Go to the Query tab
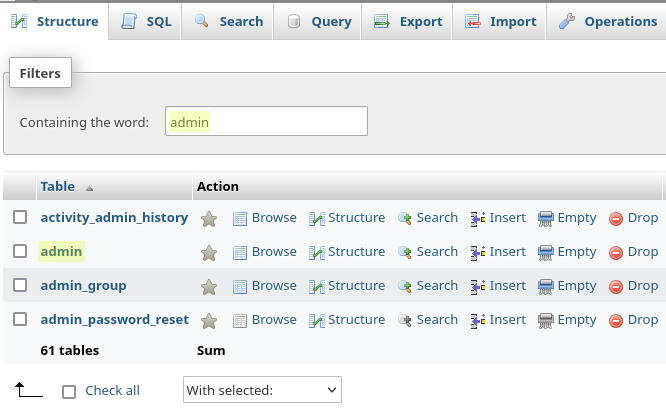Screen dimensions: 666x411 (317, 21)
